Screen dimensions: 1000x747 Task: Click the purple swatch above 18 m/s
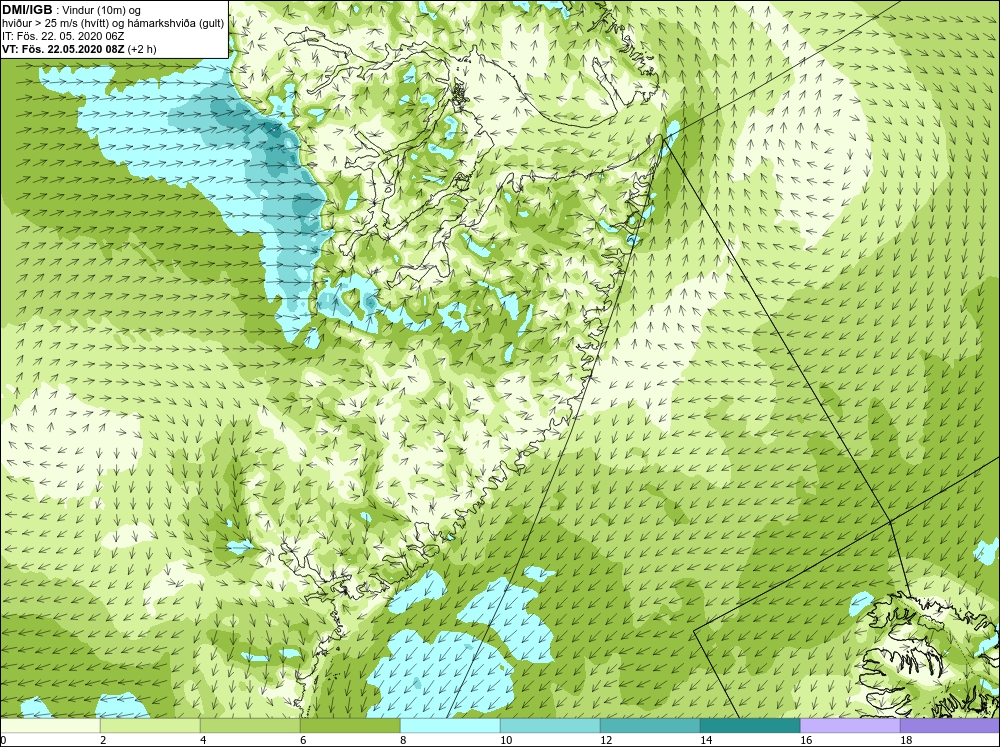(950, 726)
